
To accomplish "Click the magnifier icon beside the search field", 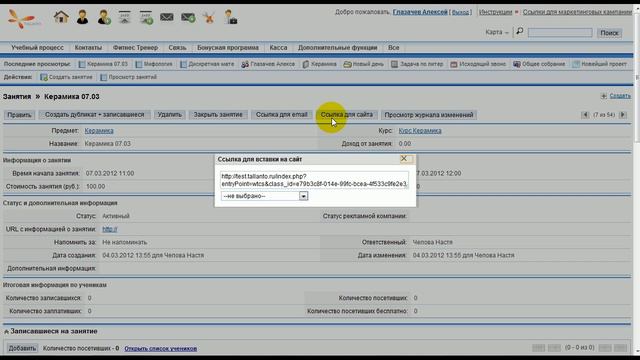I will [x=520, y=31].
